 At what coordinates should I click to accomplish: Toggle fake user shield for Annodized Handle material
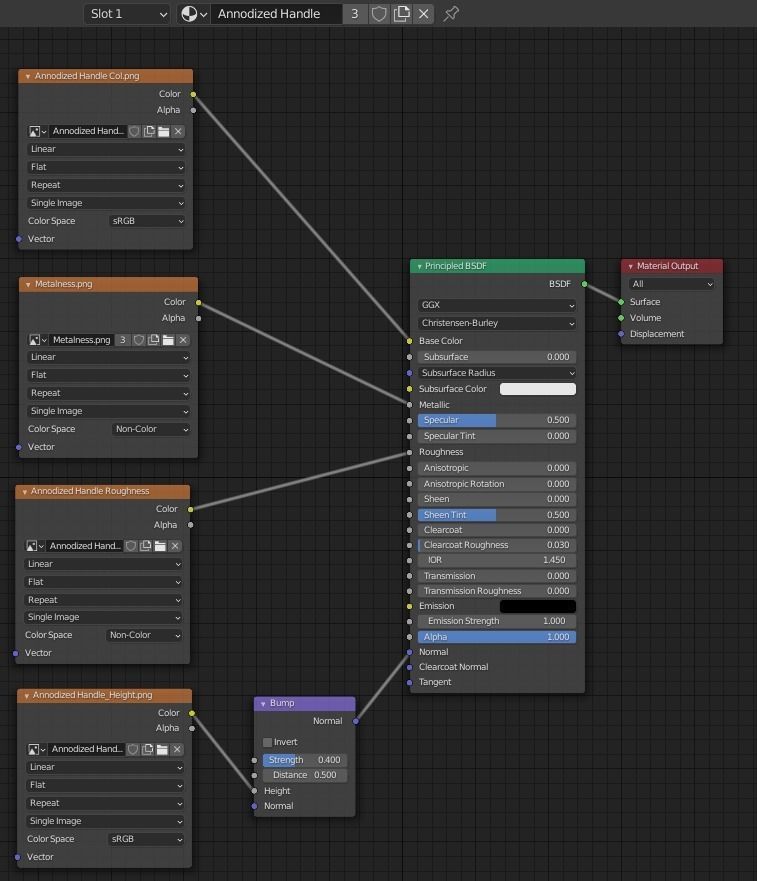click(379, 13)
